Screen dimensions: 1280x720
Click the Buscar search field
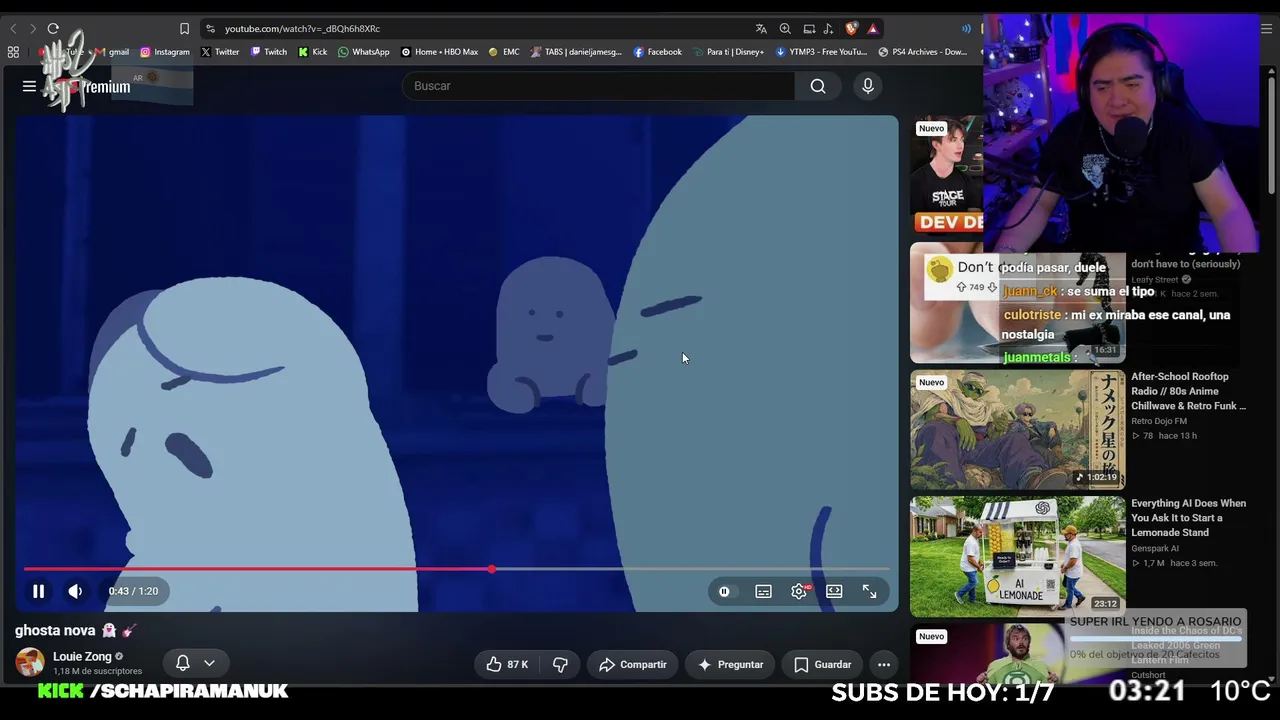(x=598, y=86)
